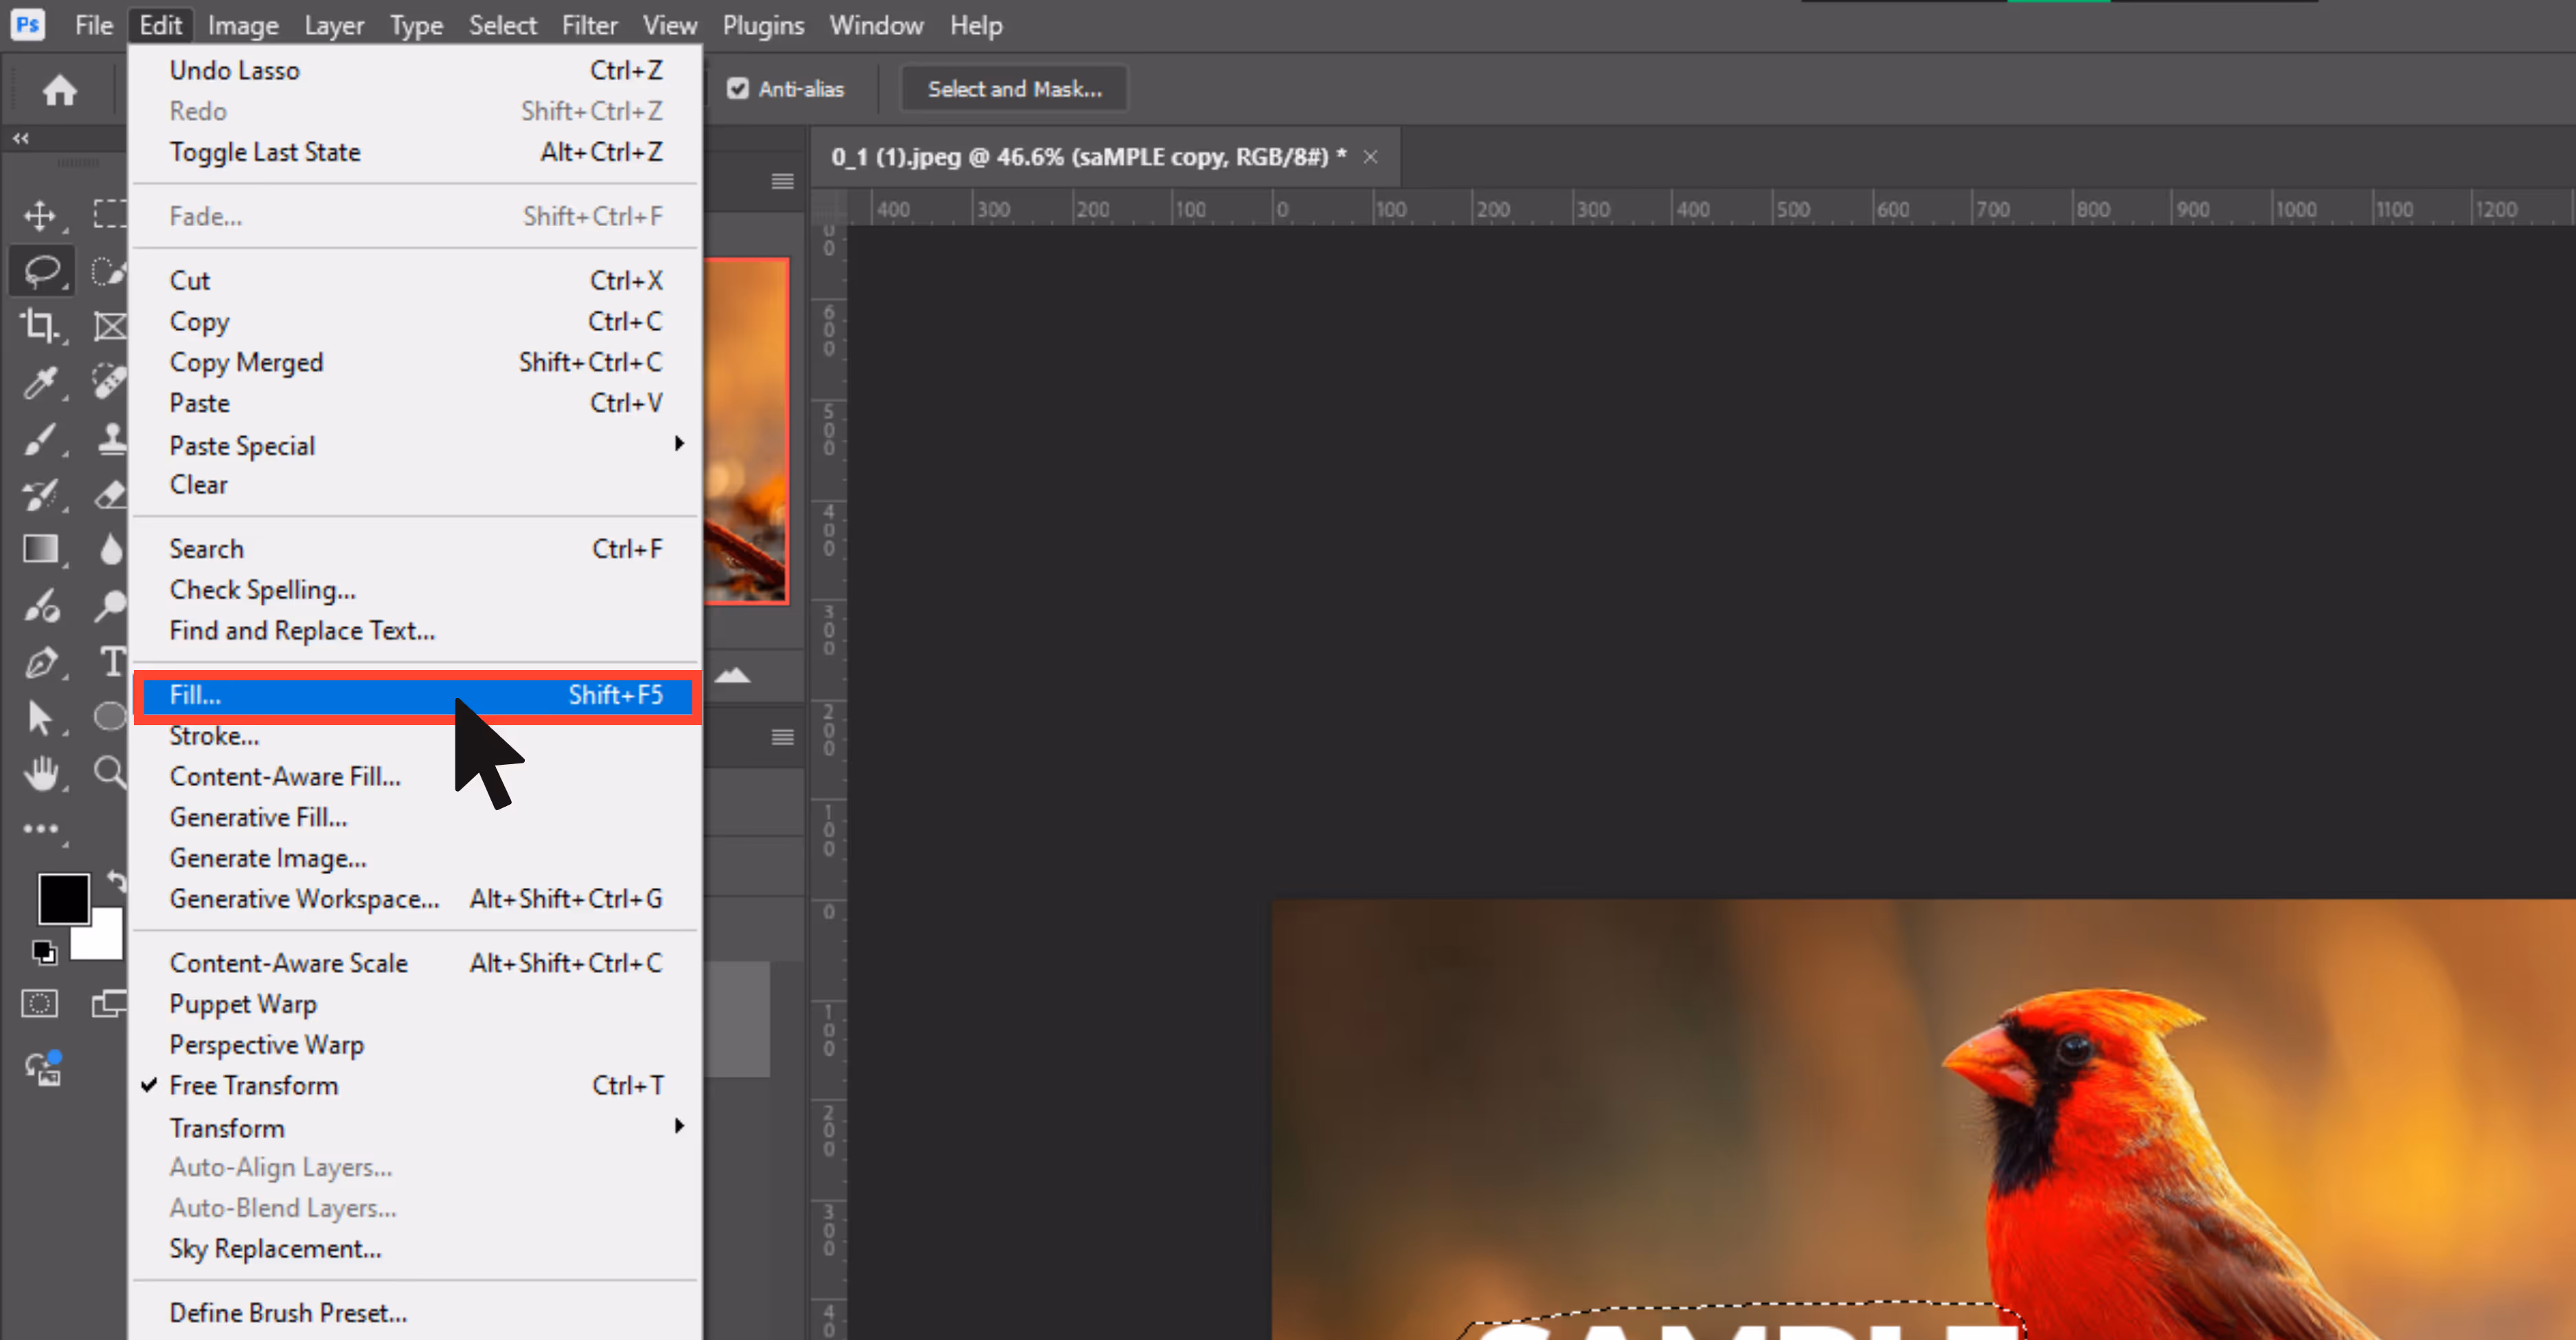
Task: Open the Plugins menu
Action: (x=763, y=25)
